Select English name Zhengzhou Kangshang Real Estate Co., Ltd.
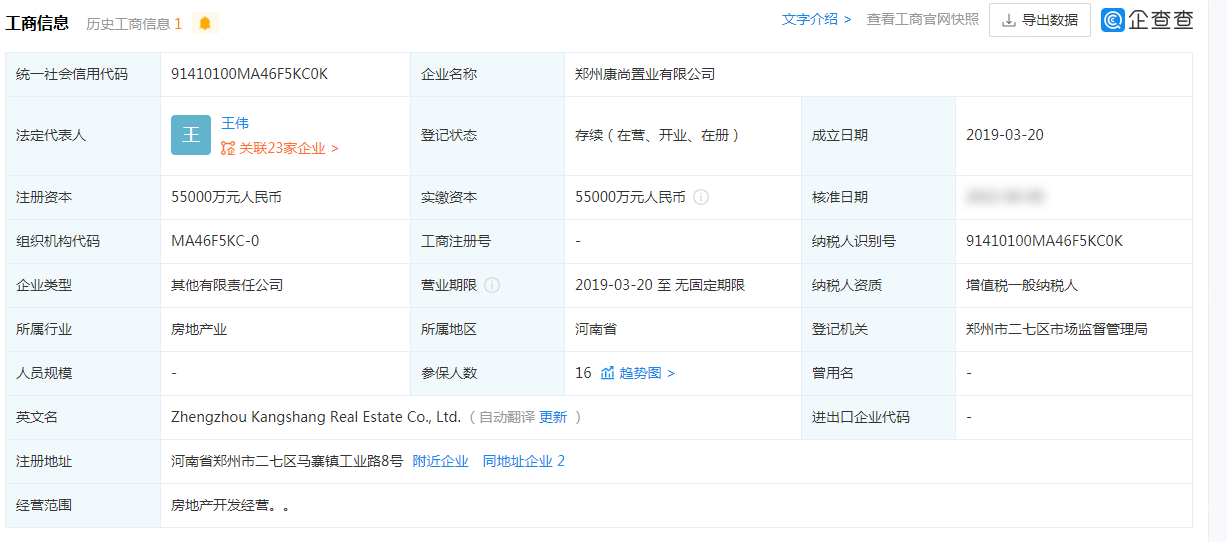Image resolution: width=1227 pixels, height=542 pixels. 316,417
